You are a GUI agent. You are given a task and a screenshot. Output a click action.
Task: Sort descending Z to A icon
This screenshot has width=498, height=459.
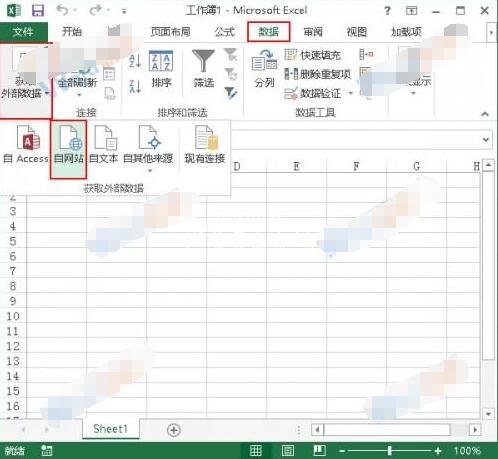(135, 87)
